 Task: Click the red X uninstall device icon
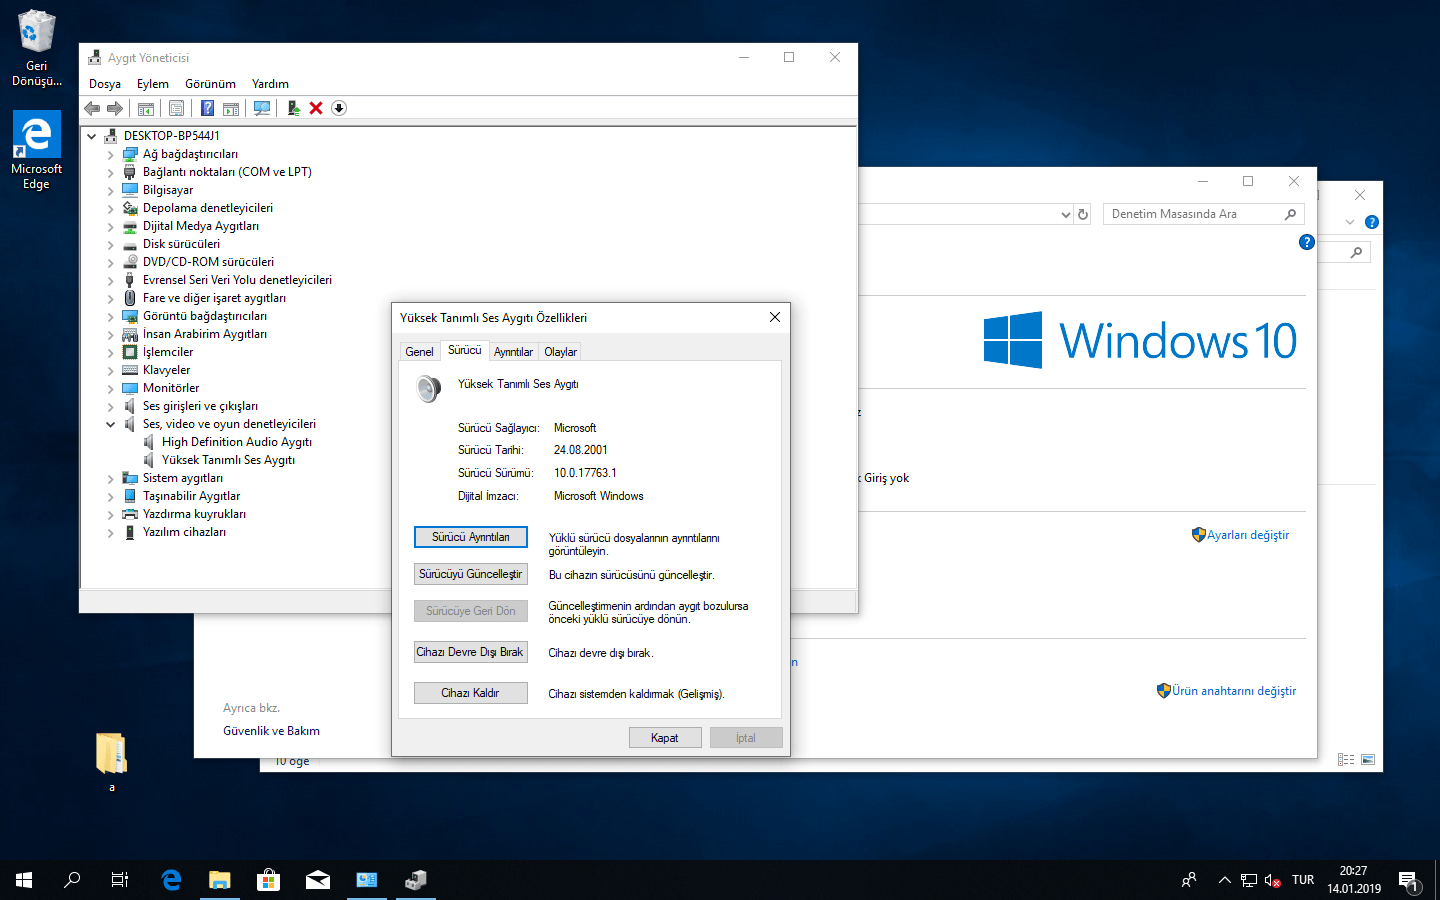(x=316, y=108)
